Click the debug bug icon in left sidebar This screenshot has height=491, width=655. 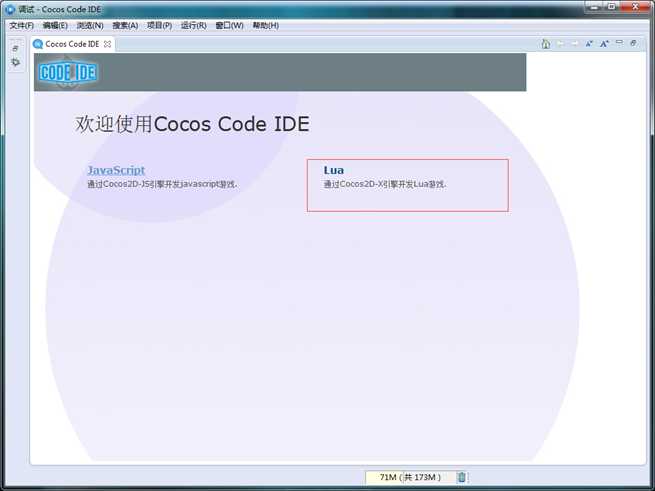coord(15,62)
